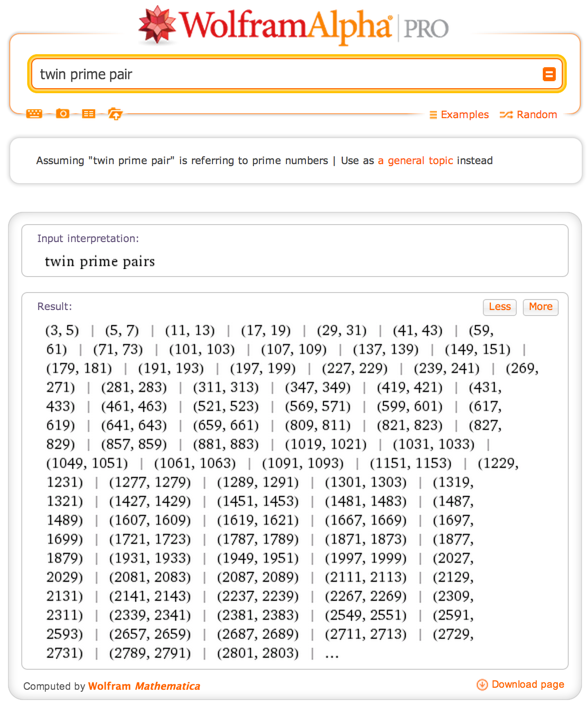
Task: Click the WolframAlpha wordmark text
Action: point(285,26)
